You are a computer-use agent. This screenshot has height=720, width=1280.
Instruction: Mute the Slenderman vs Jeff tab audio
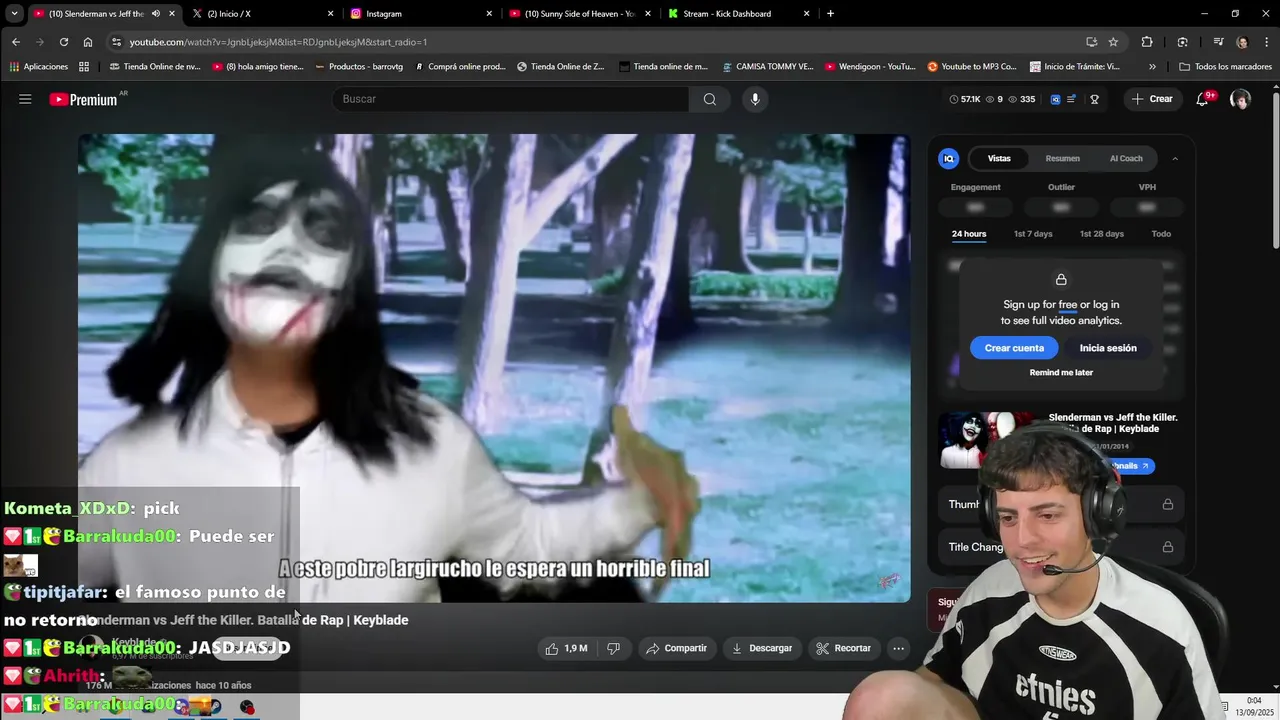click(155, 14)
